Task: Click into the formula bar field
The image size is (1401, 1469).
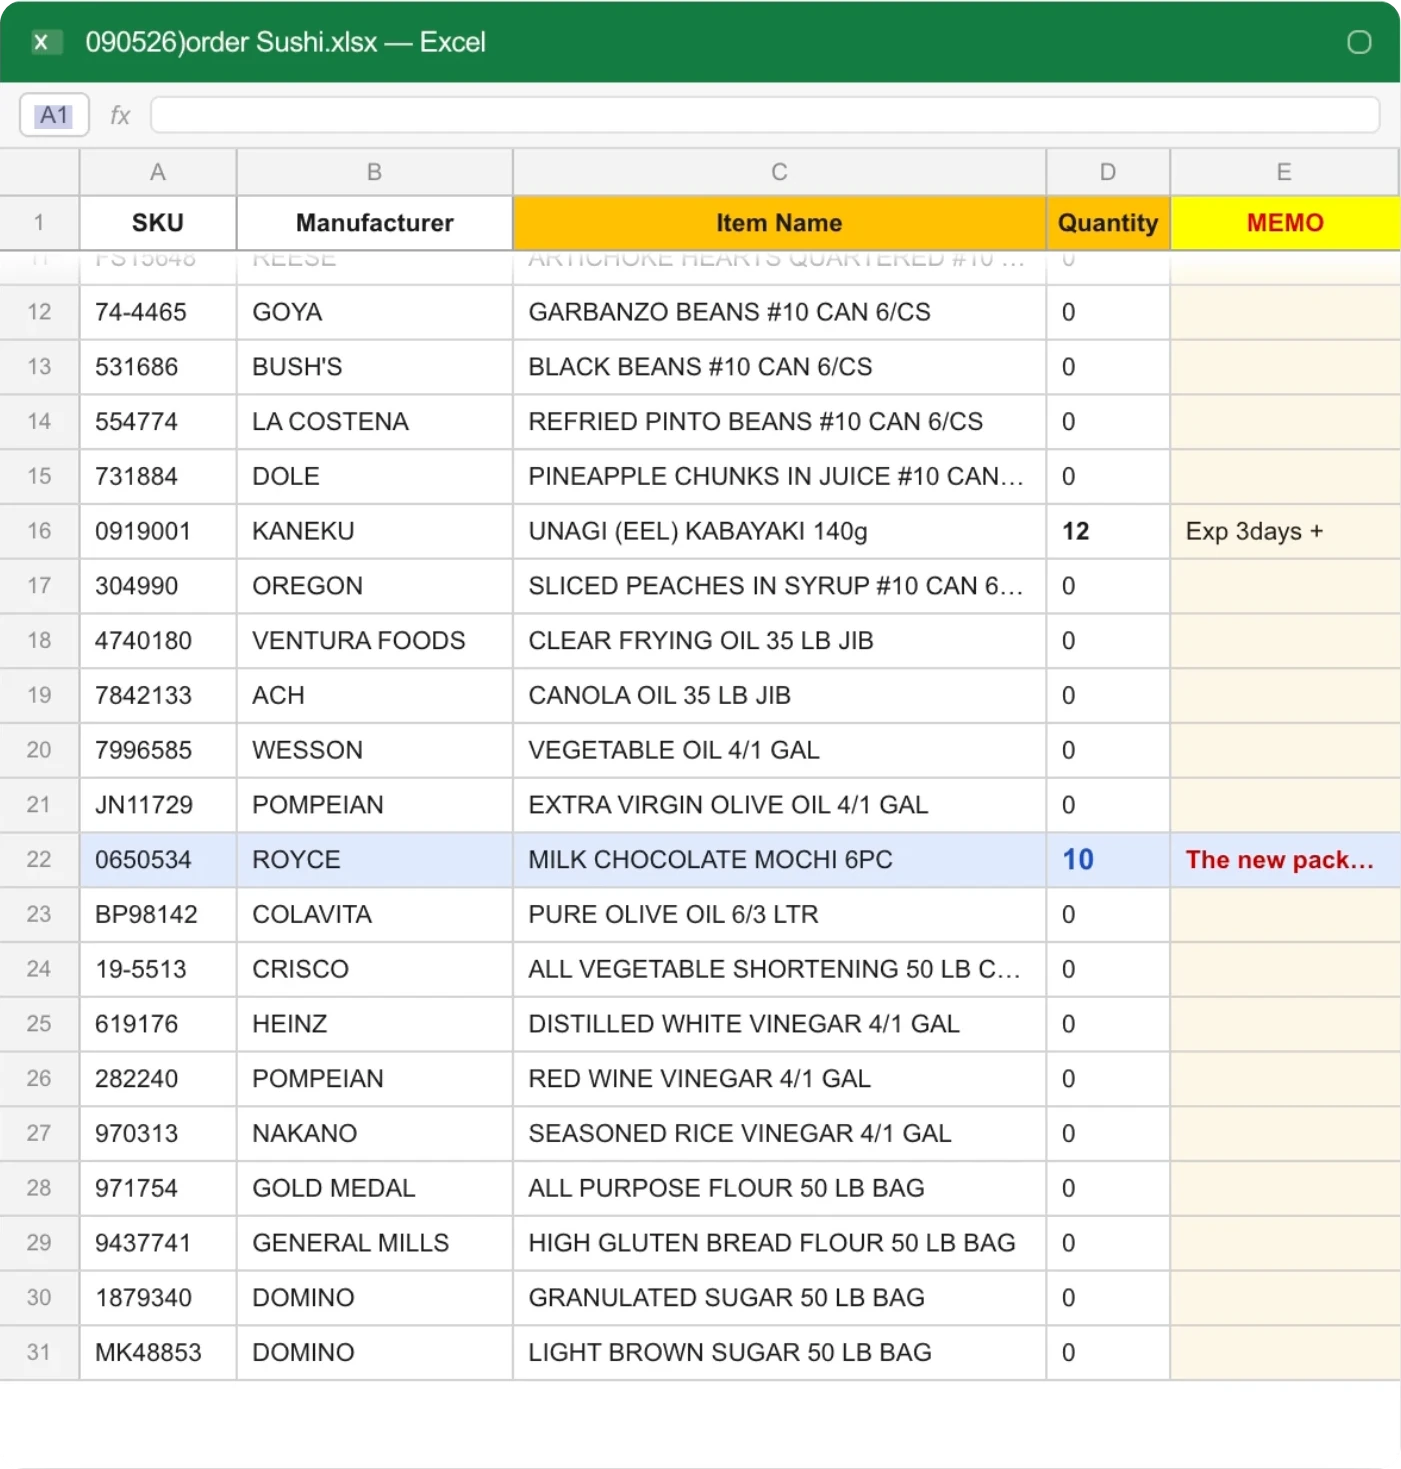Action: [765, 115]
